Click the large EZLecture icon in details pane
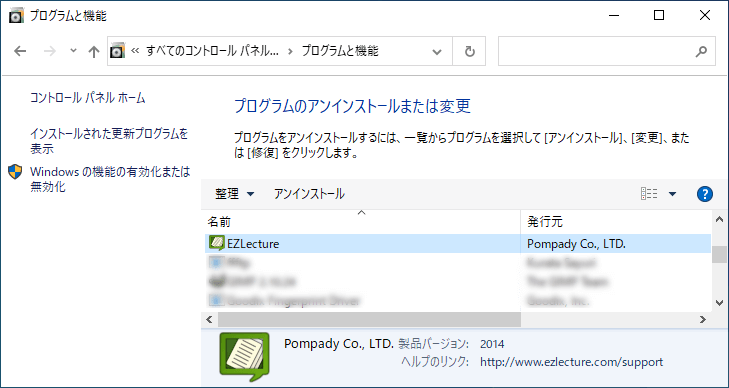Screen dimensions: 729x388 244,356
